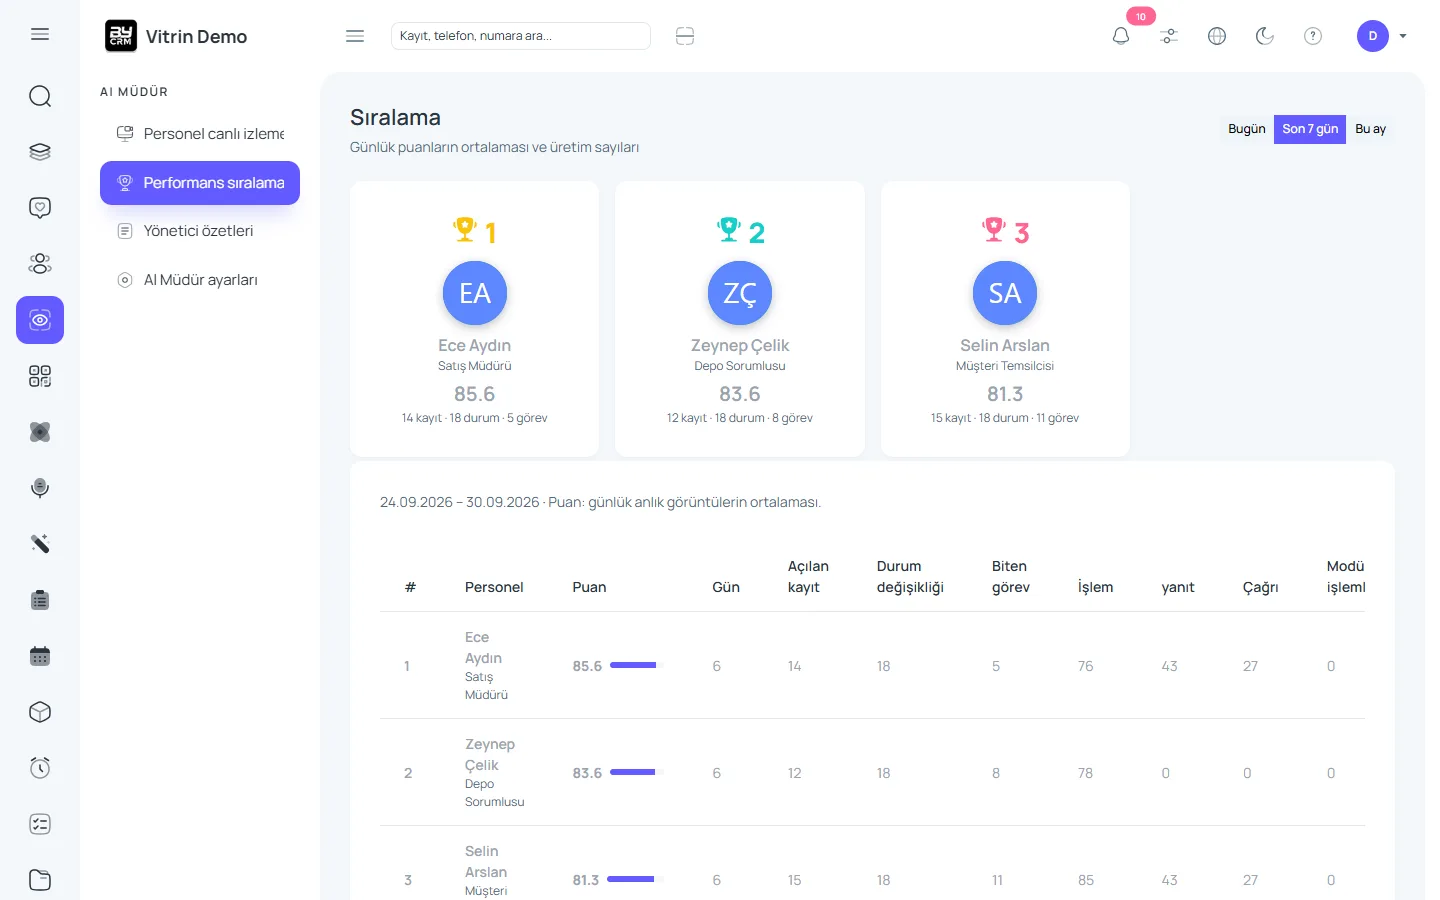1440x900 pixels.
Task: Click the 81.3 score progress bar
Action: pyautogui.click(x=635, y=879)
